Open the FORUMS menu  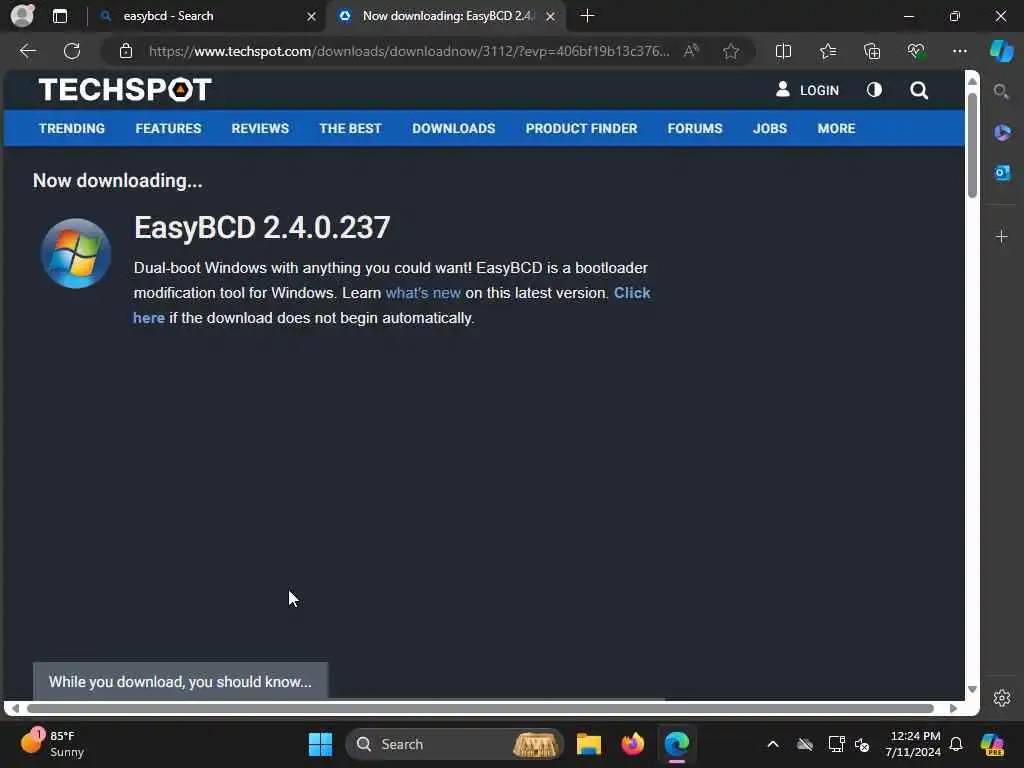coord(695,129)
